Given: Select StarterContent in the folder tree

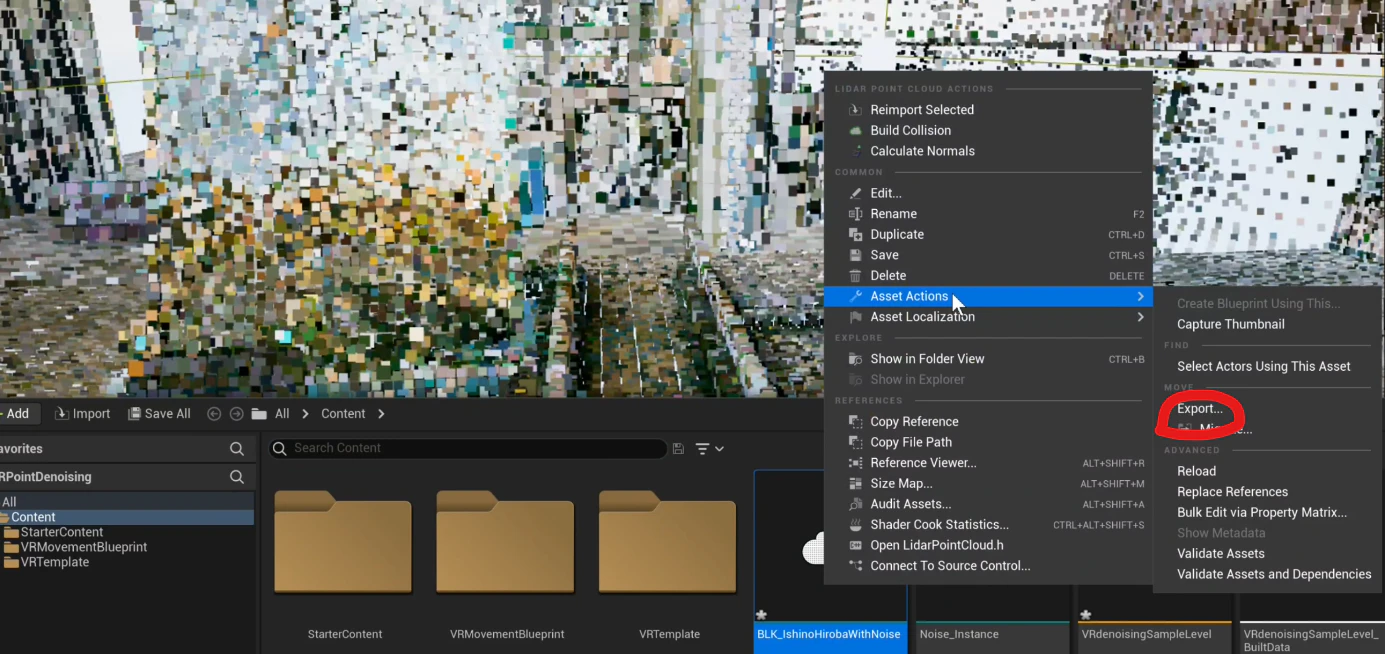Looking at the screenshot, I should (x=62, y=533).
